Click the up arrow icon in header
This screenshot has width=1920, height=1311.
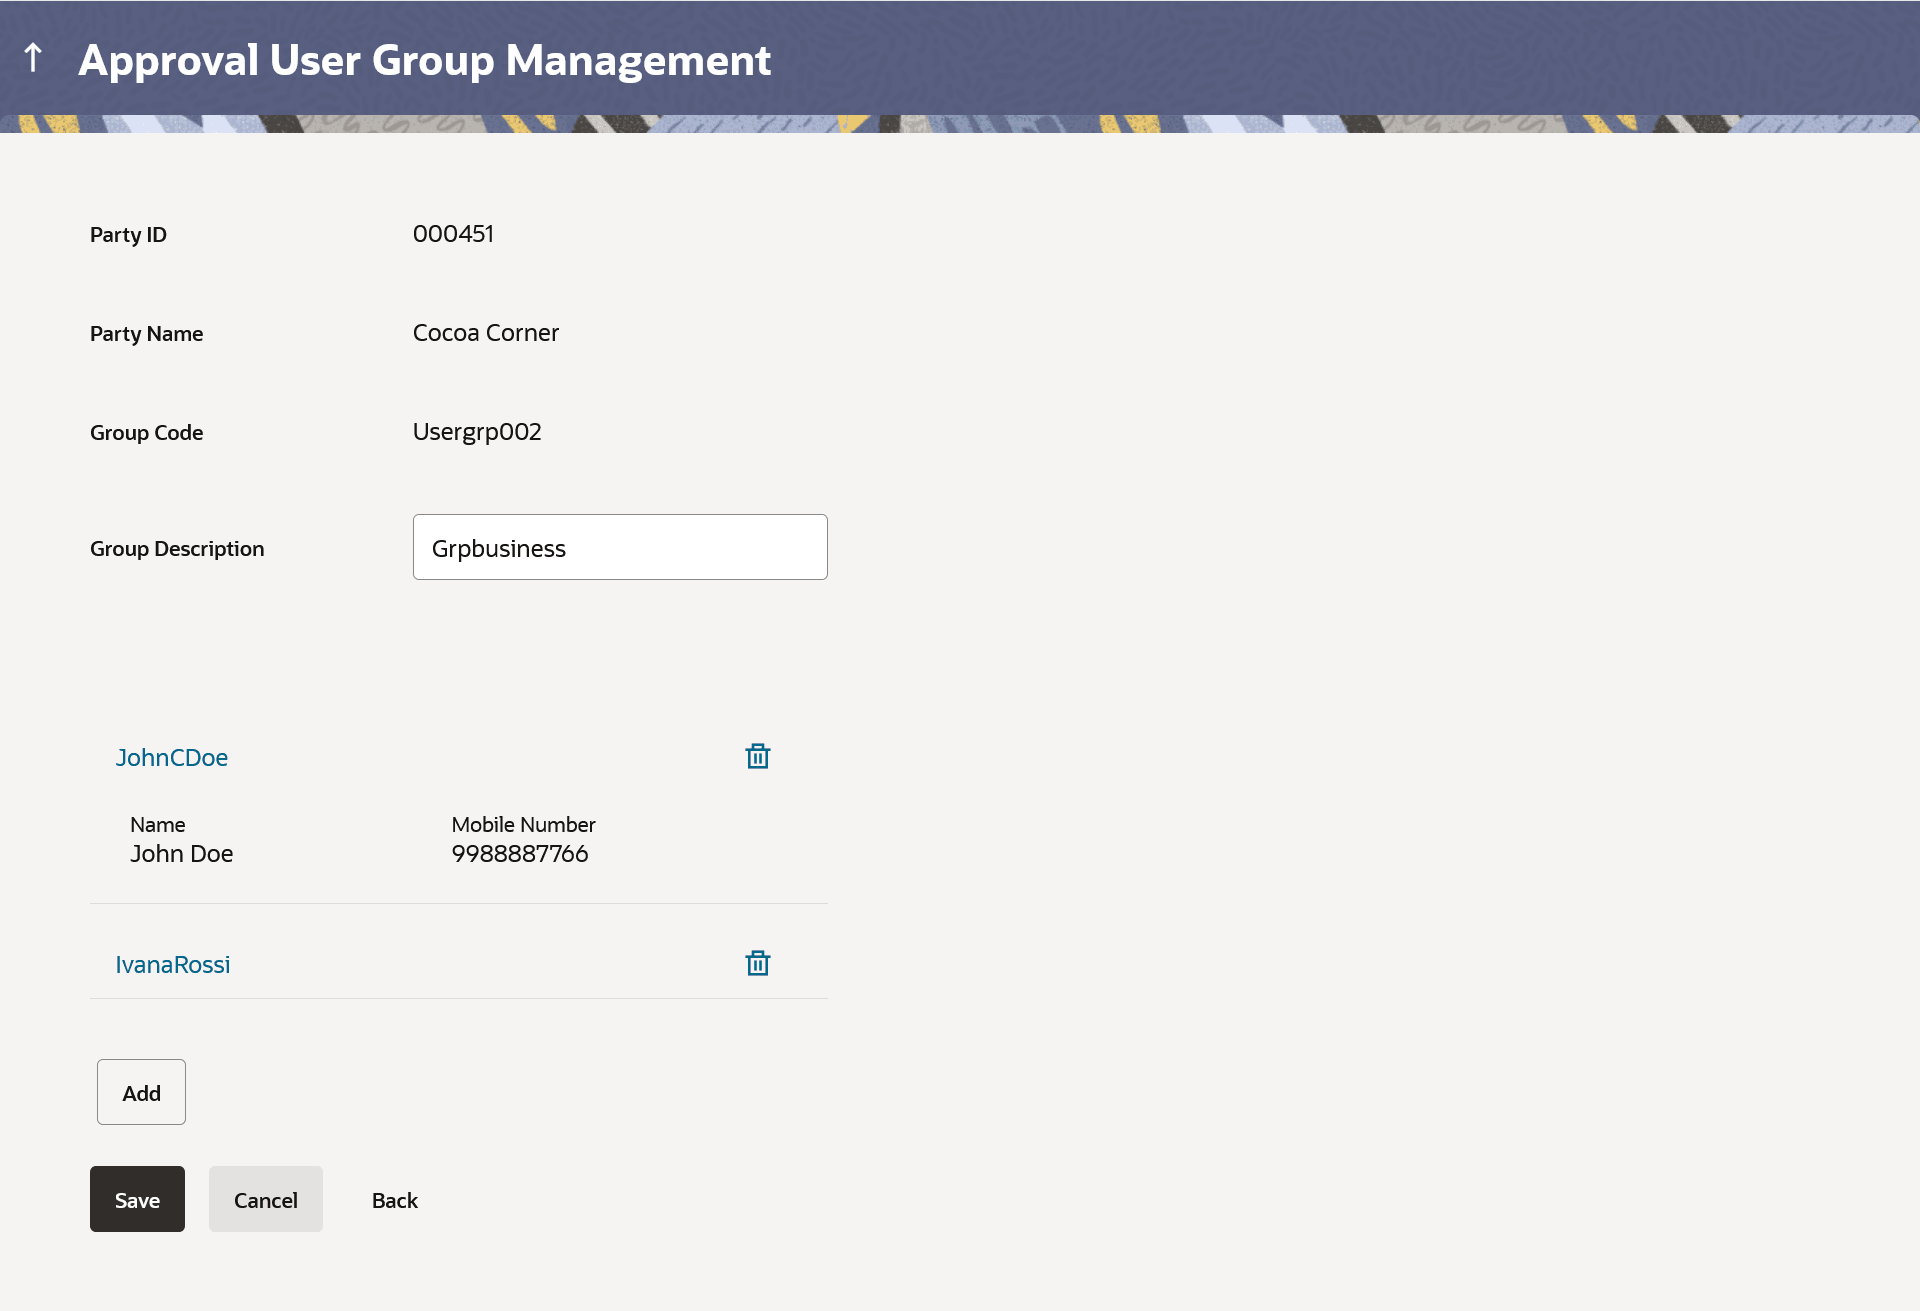33,58
